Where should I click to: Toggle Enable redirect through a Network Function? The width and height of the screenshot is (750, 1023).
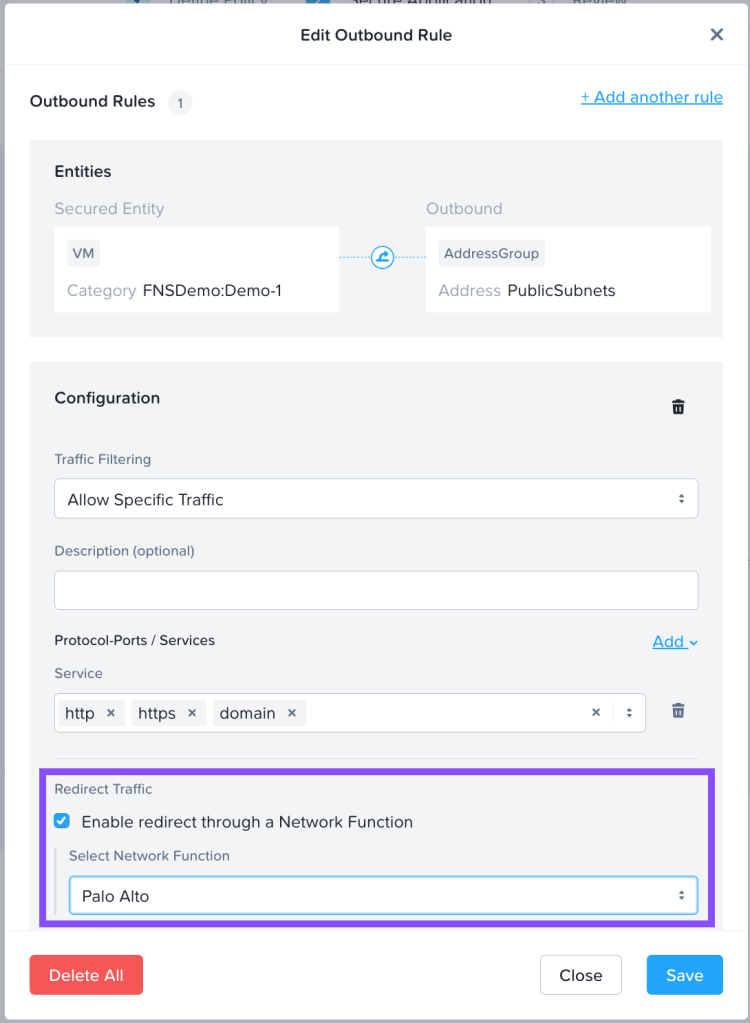coord(62,821)
